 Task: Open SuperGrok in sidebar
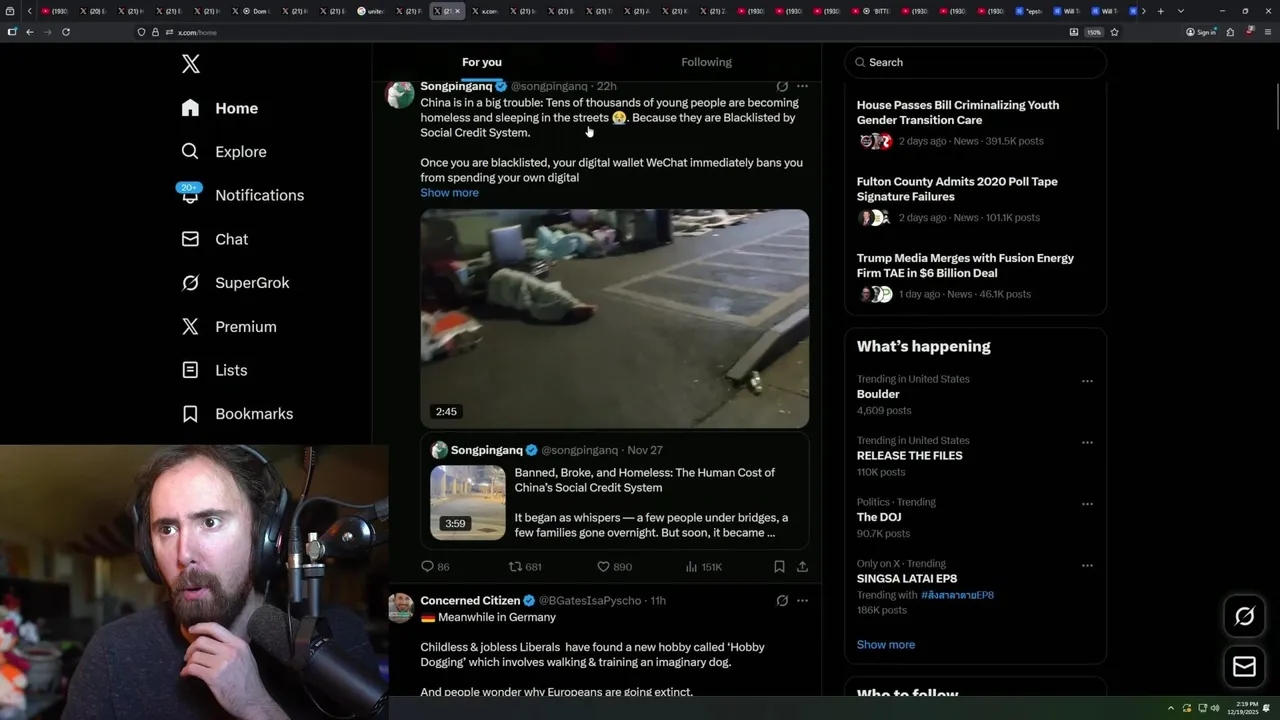(x=235, y=283)
